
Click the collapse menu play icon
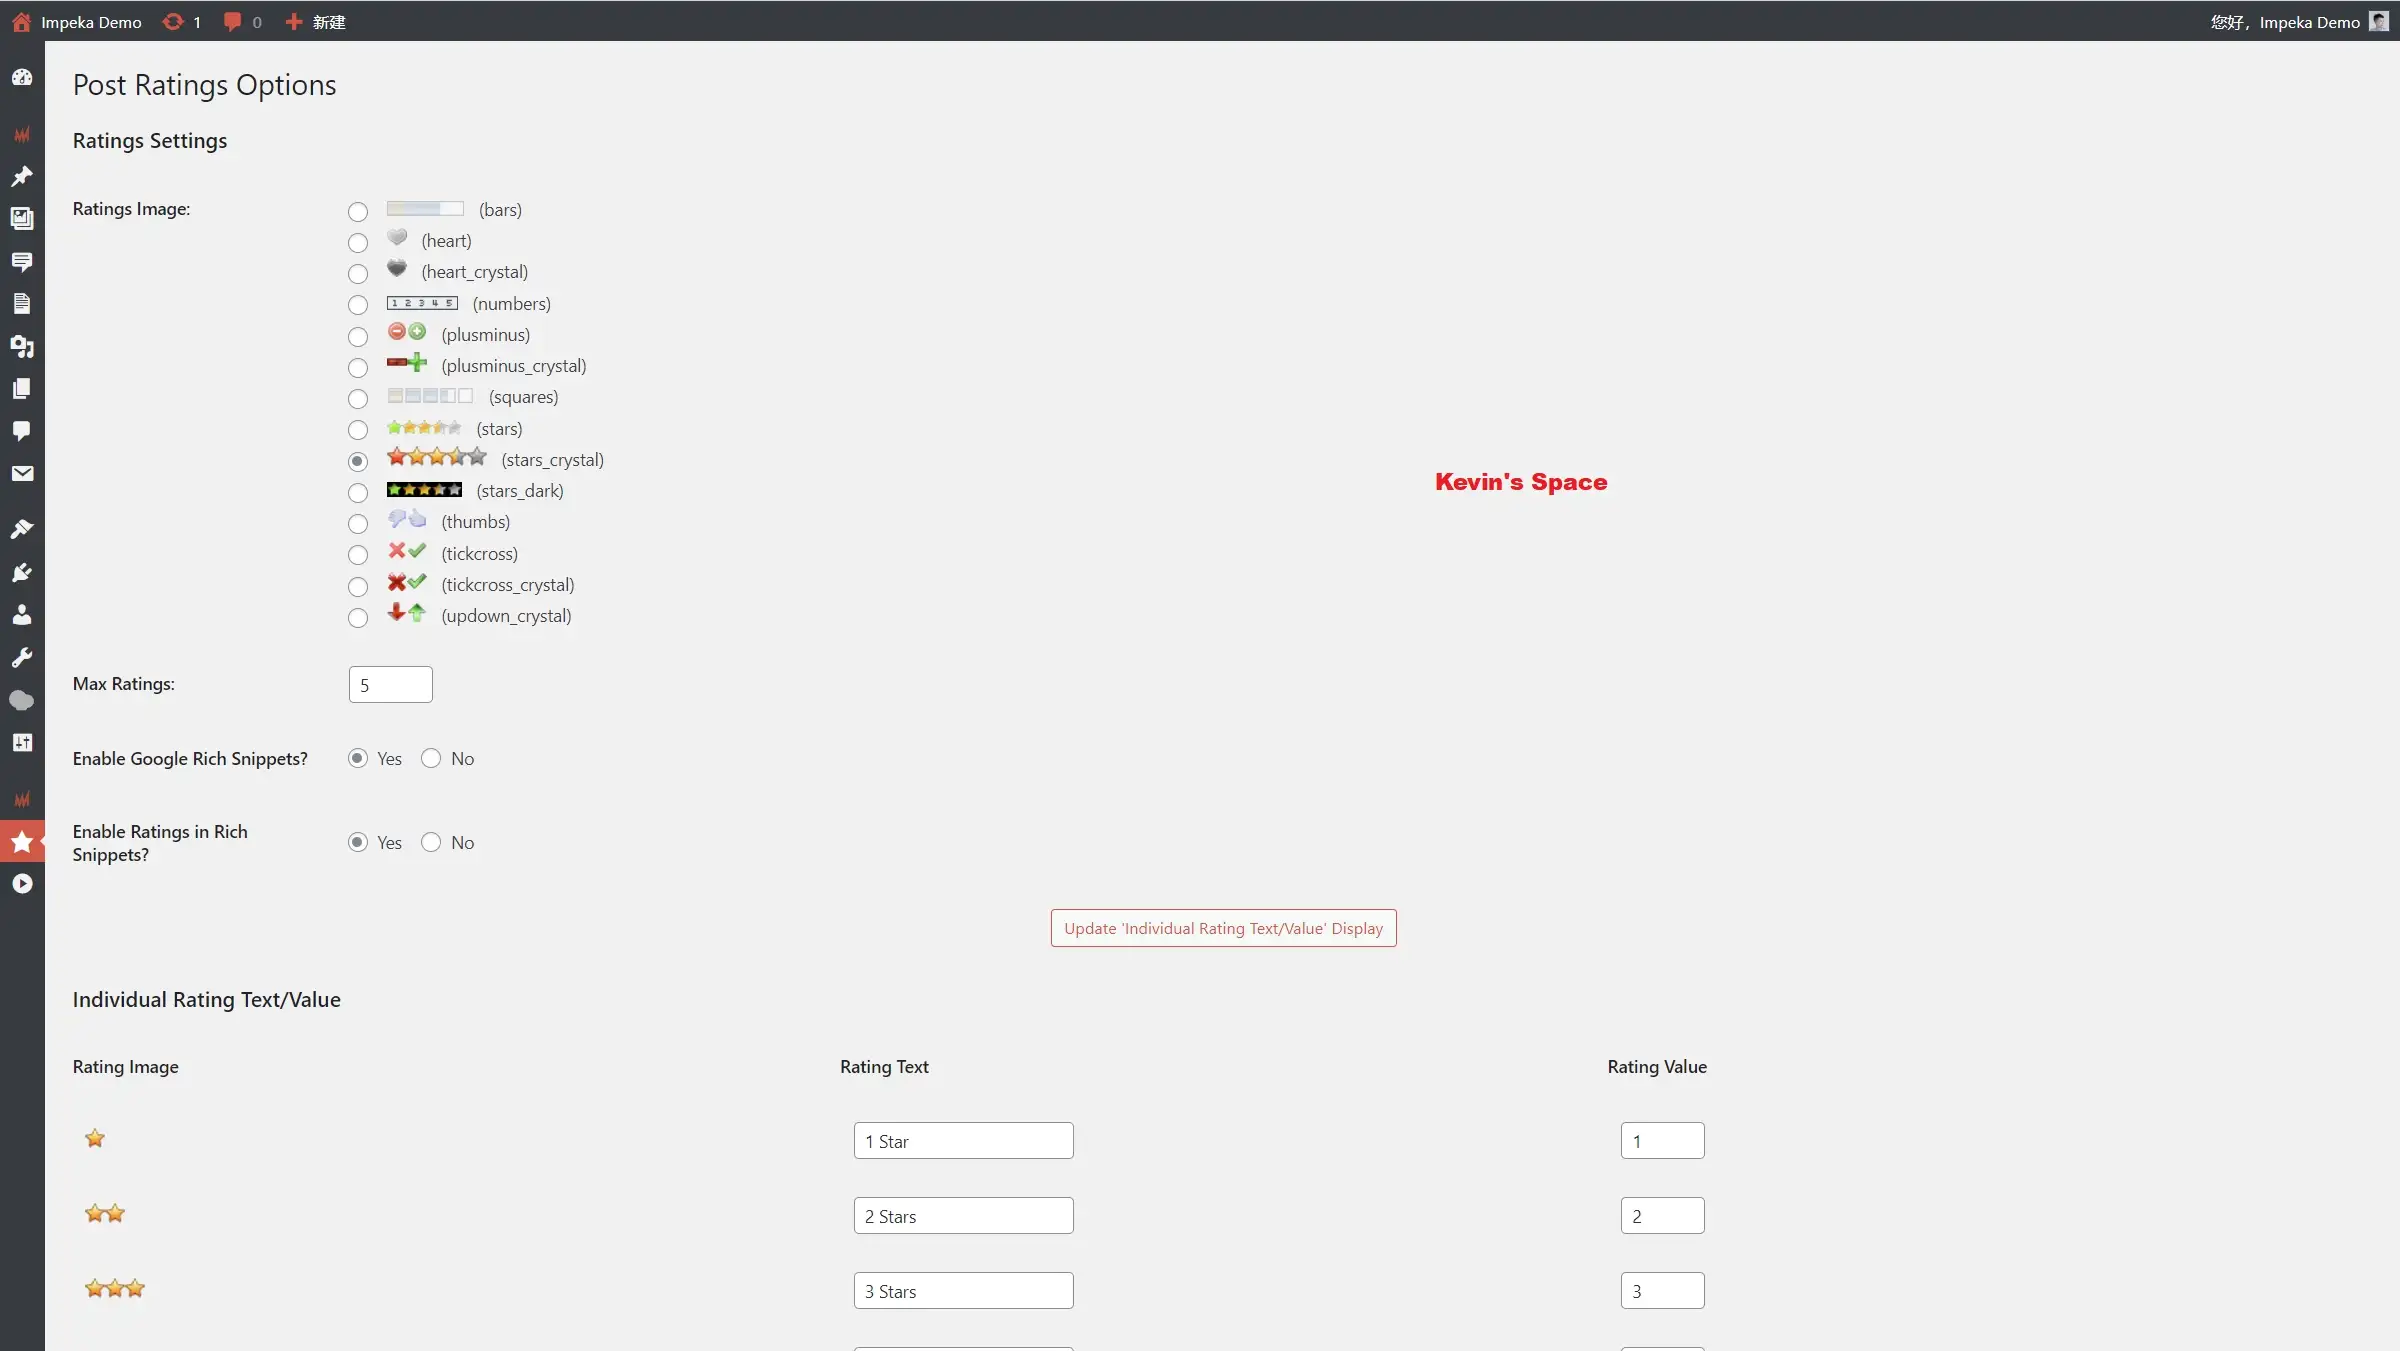tap(22, 884)
